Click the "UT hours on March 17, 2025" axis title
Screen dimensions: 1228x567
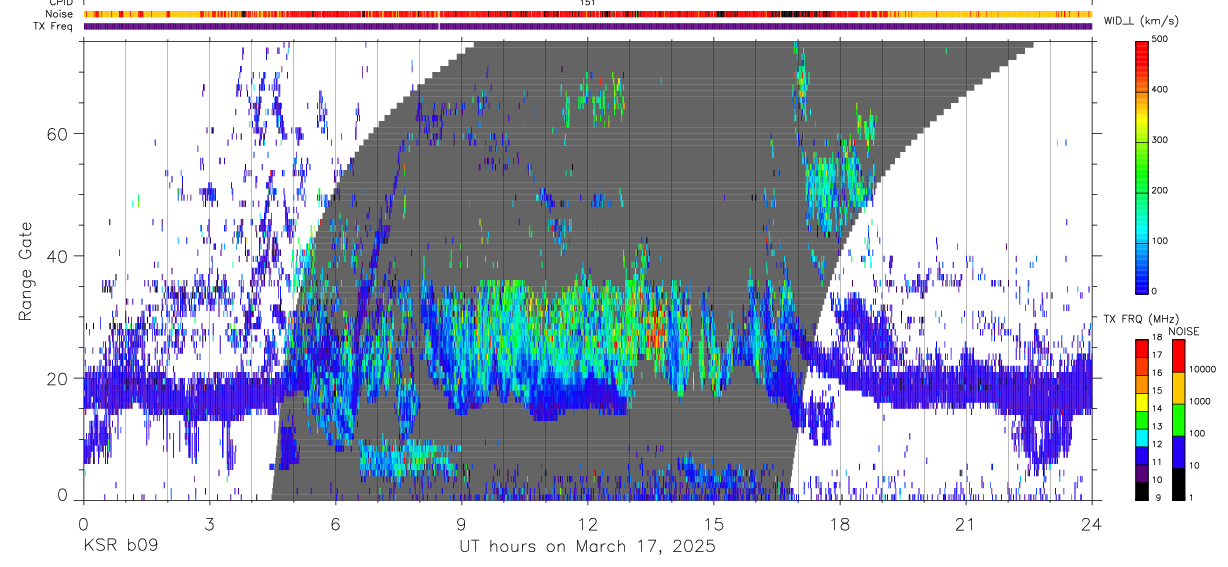point(587,546)
